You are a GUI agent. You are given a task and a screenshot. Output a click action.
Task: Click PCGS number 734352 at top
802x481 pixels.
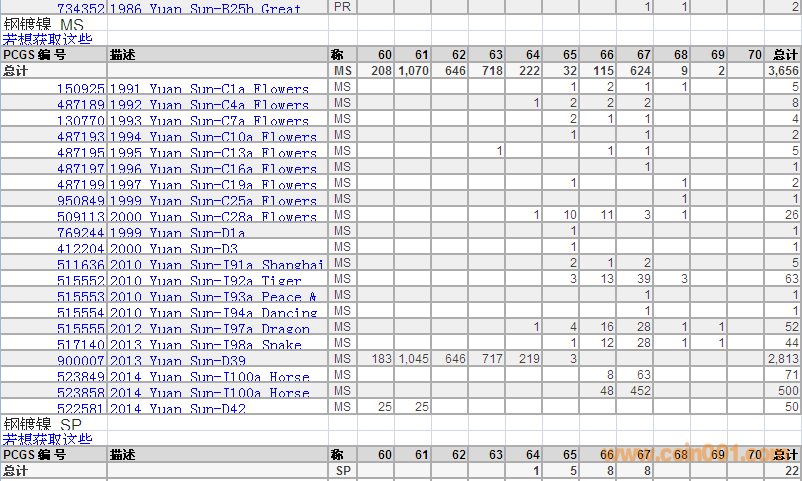[x=80, y=8]
